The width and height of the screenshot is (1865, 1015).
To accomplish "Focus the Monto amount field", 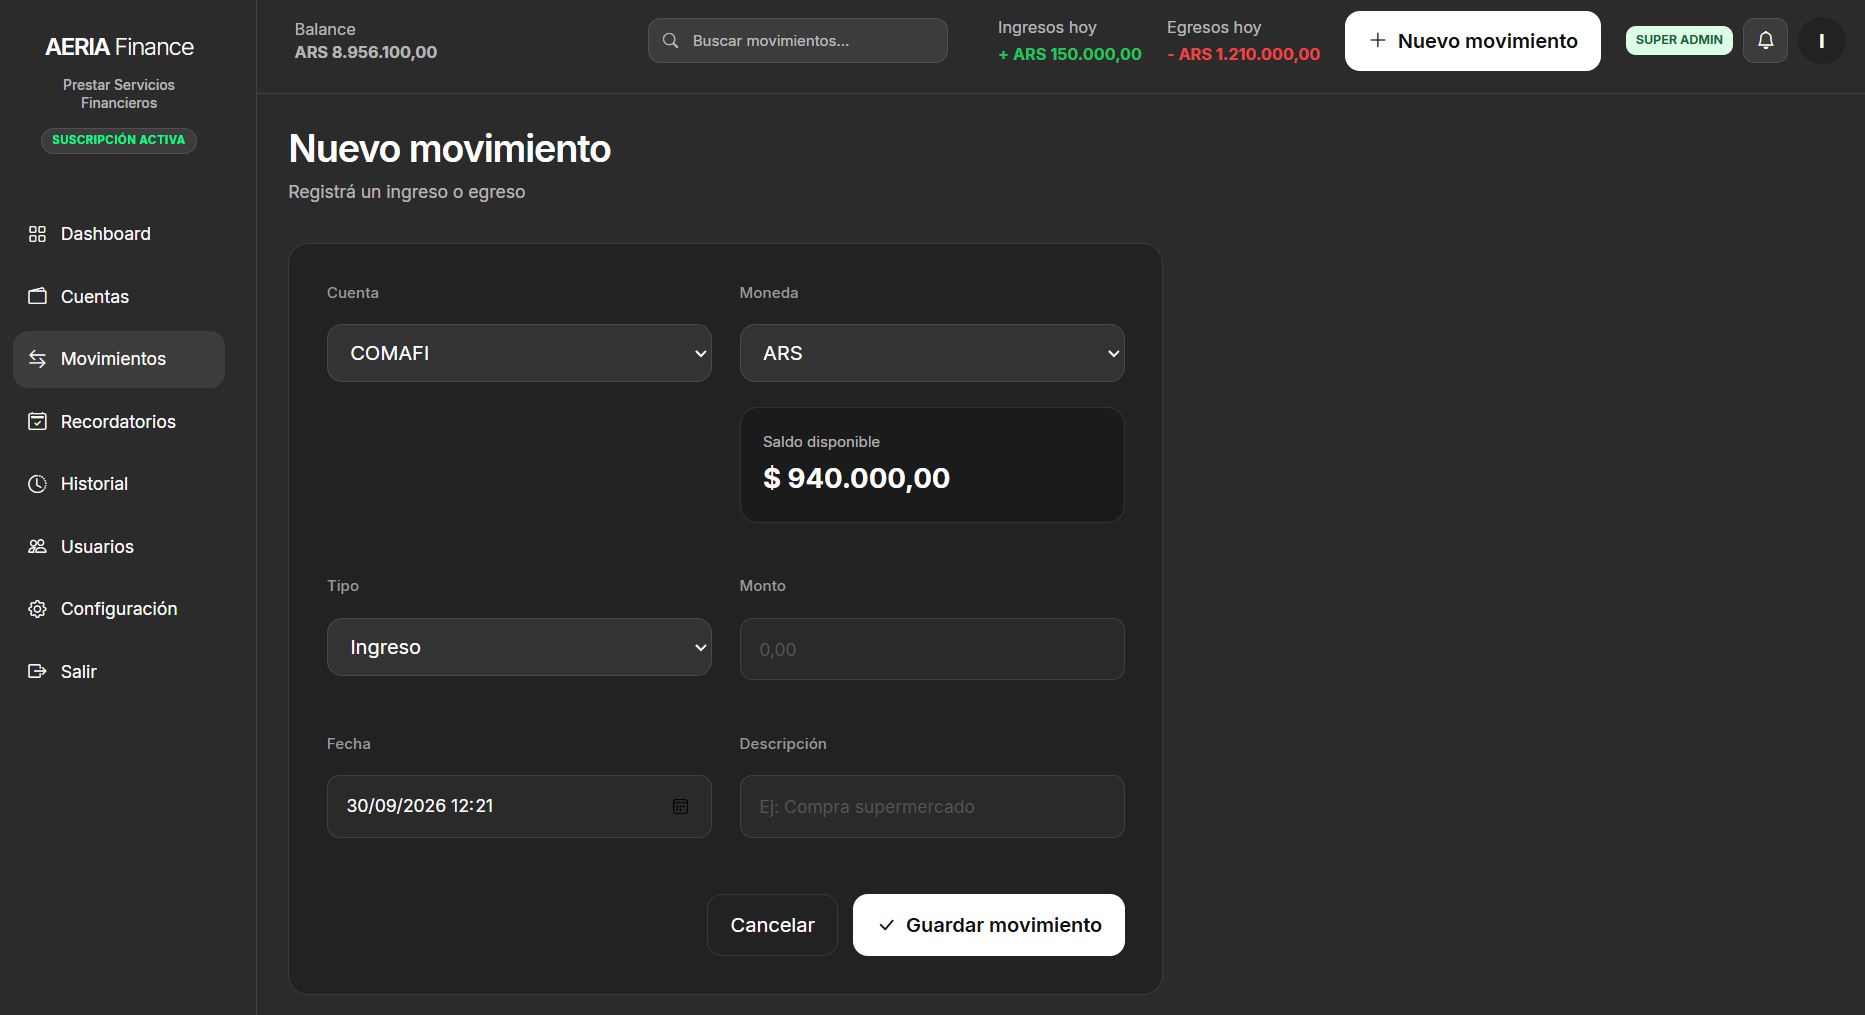I will (x=932, y=649).
